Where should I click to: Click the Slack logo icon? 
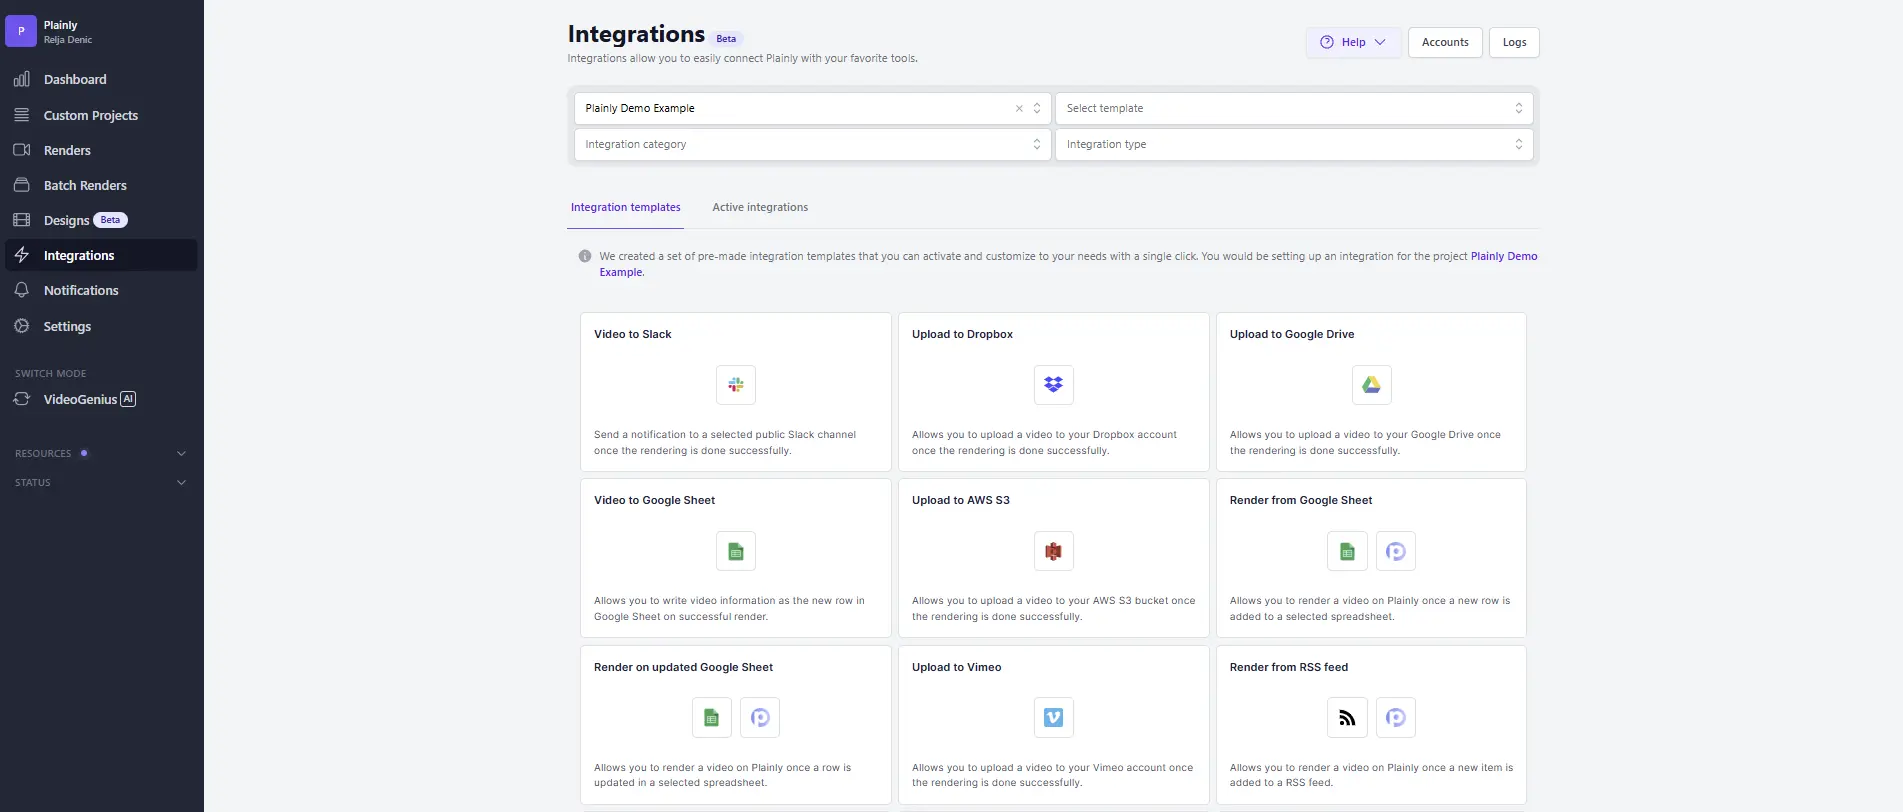coord(736,385)
